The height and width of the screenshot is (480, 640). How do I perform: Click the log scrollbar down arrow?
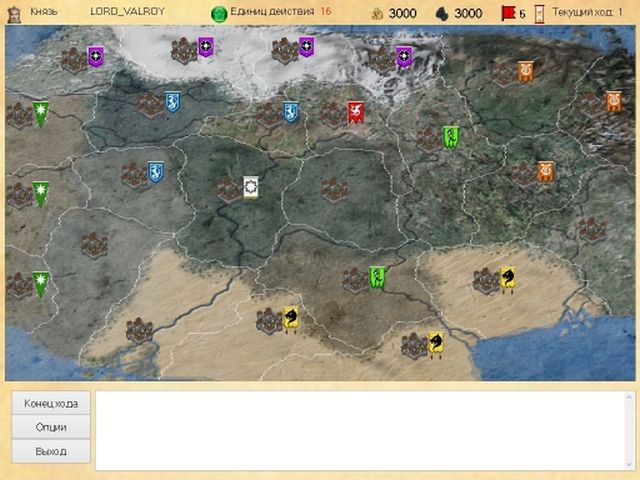click(629, 465)
